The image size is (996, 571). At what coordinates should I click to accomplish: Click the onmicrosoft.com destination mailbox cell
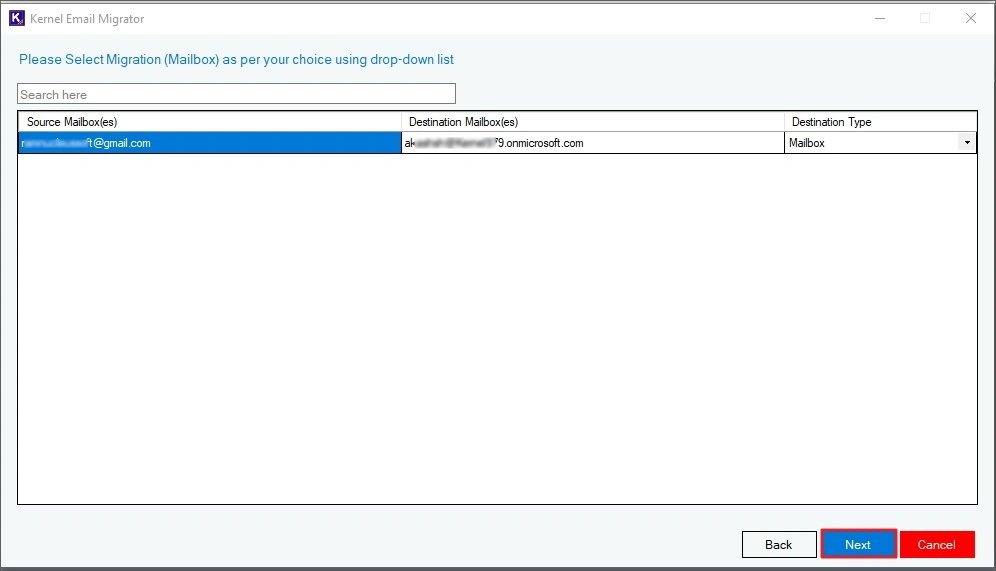tap(592, 143)
